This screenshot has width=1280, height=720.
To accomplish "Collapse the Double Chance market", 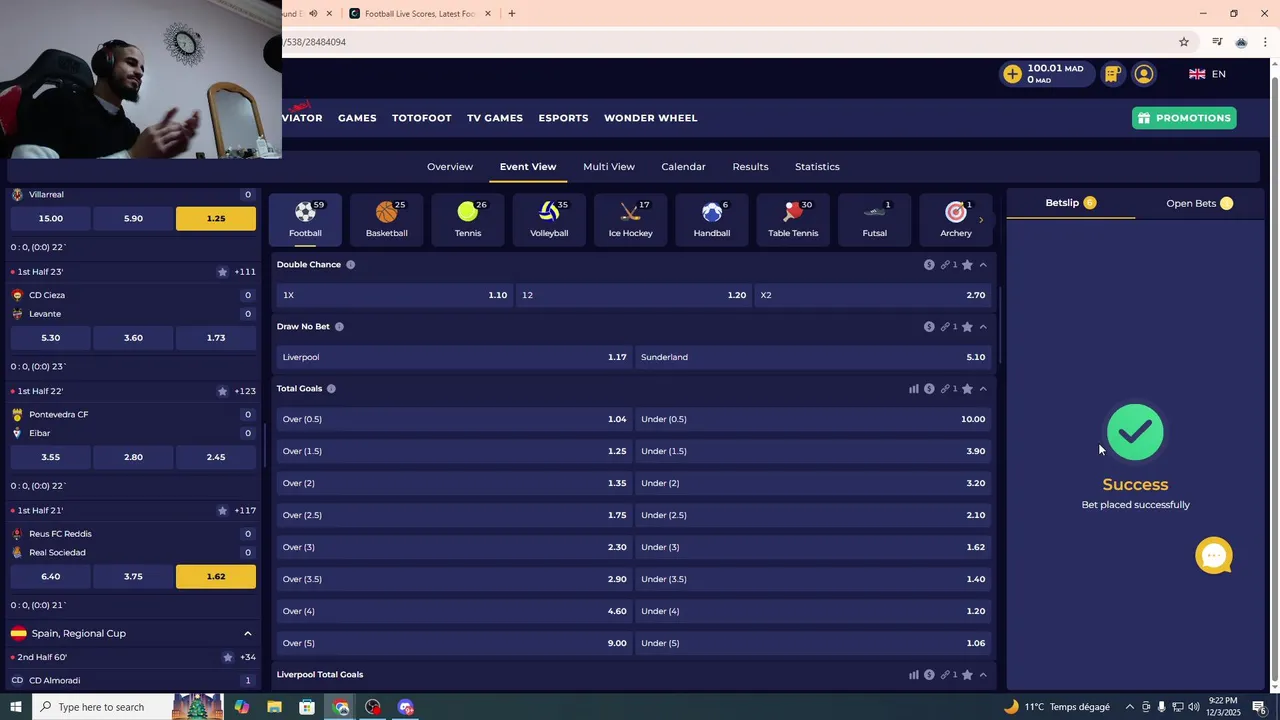I will click(983, 265).
